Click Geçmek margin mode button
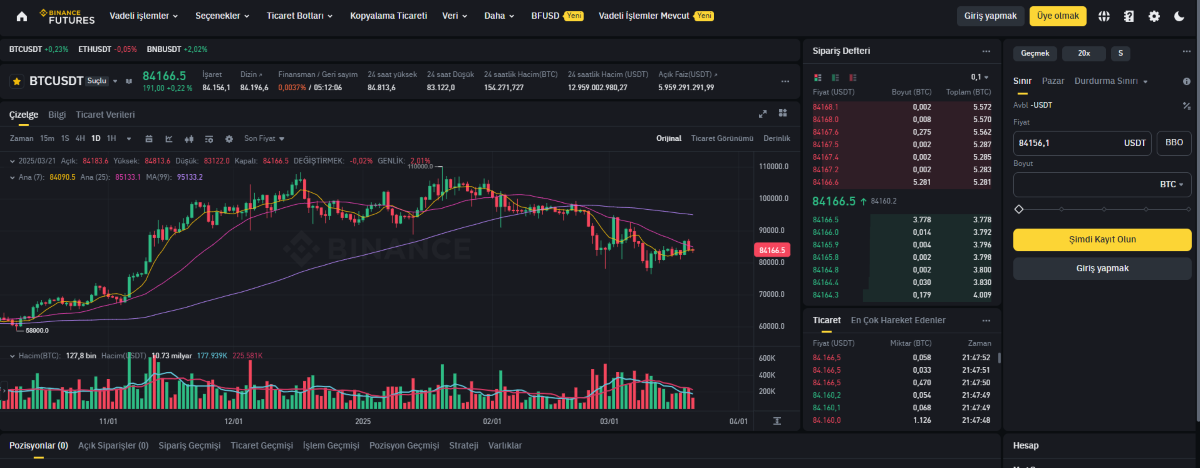The height and width of the screenshot is (468, 1200). [1034, 53]
